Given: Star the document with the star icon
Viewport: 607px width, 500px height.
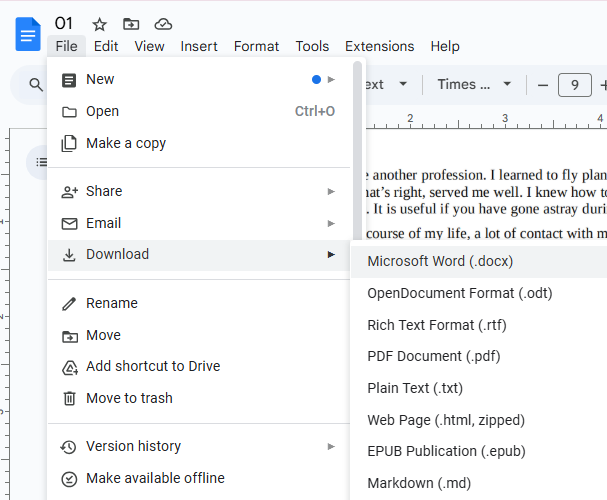Looking at the screenshot, I should coord(99,24).
